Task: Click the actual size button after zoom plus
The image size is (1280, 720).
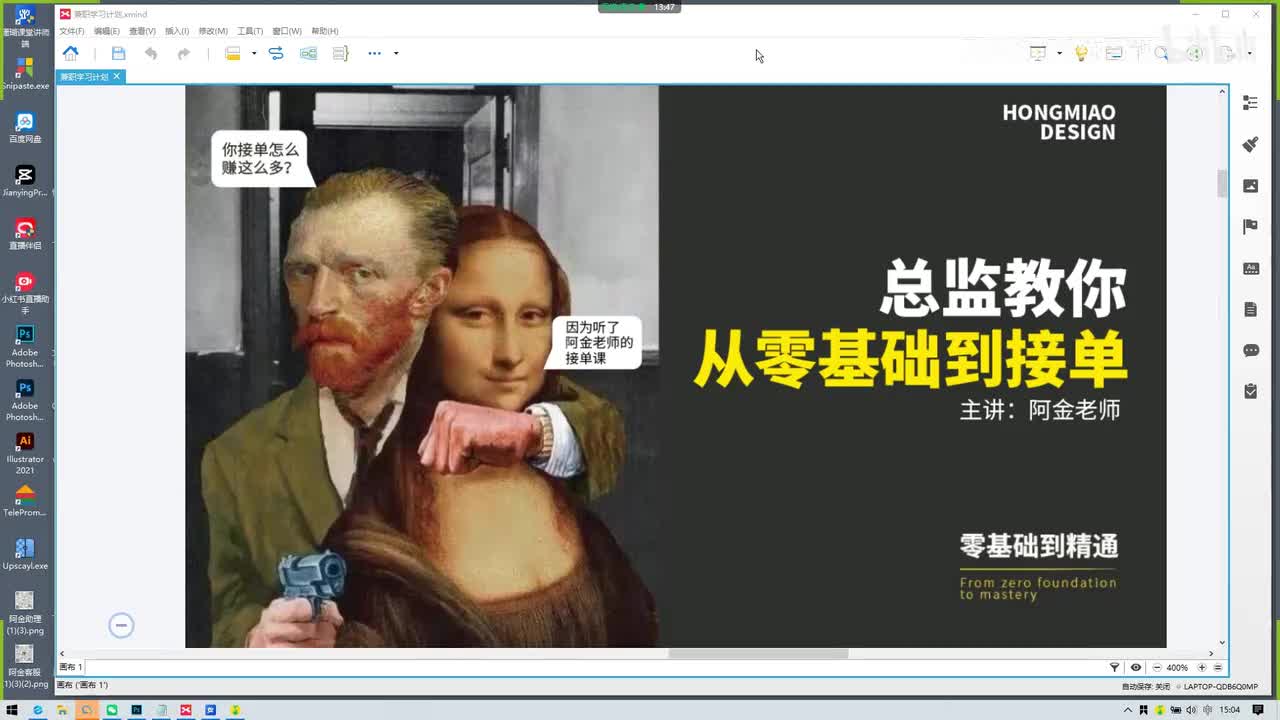Action: 1216,667
